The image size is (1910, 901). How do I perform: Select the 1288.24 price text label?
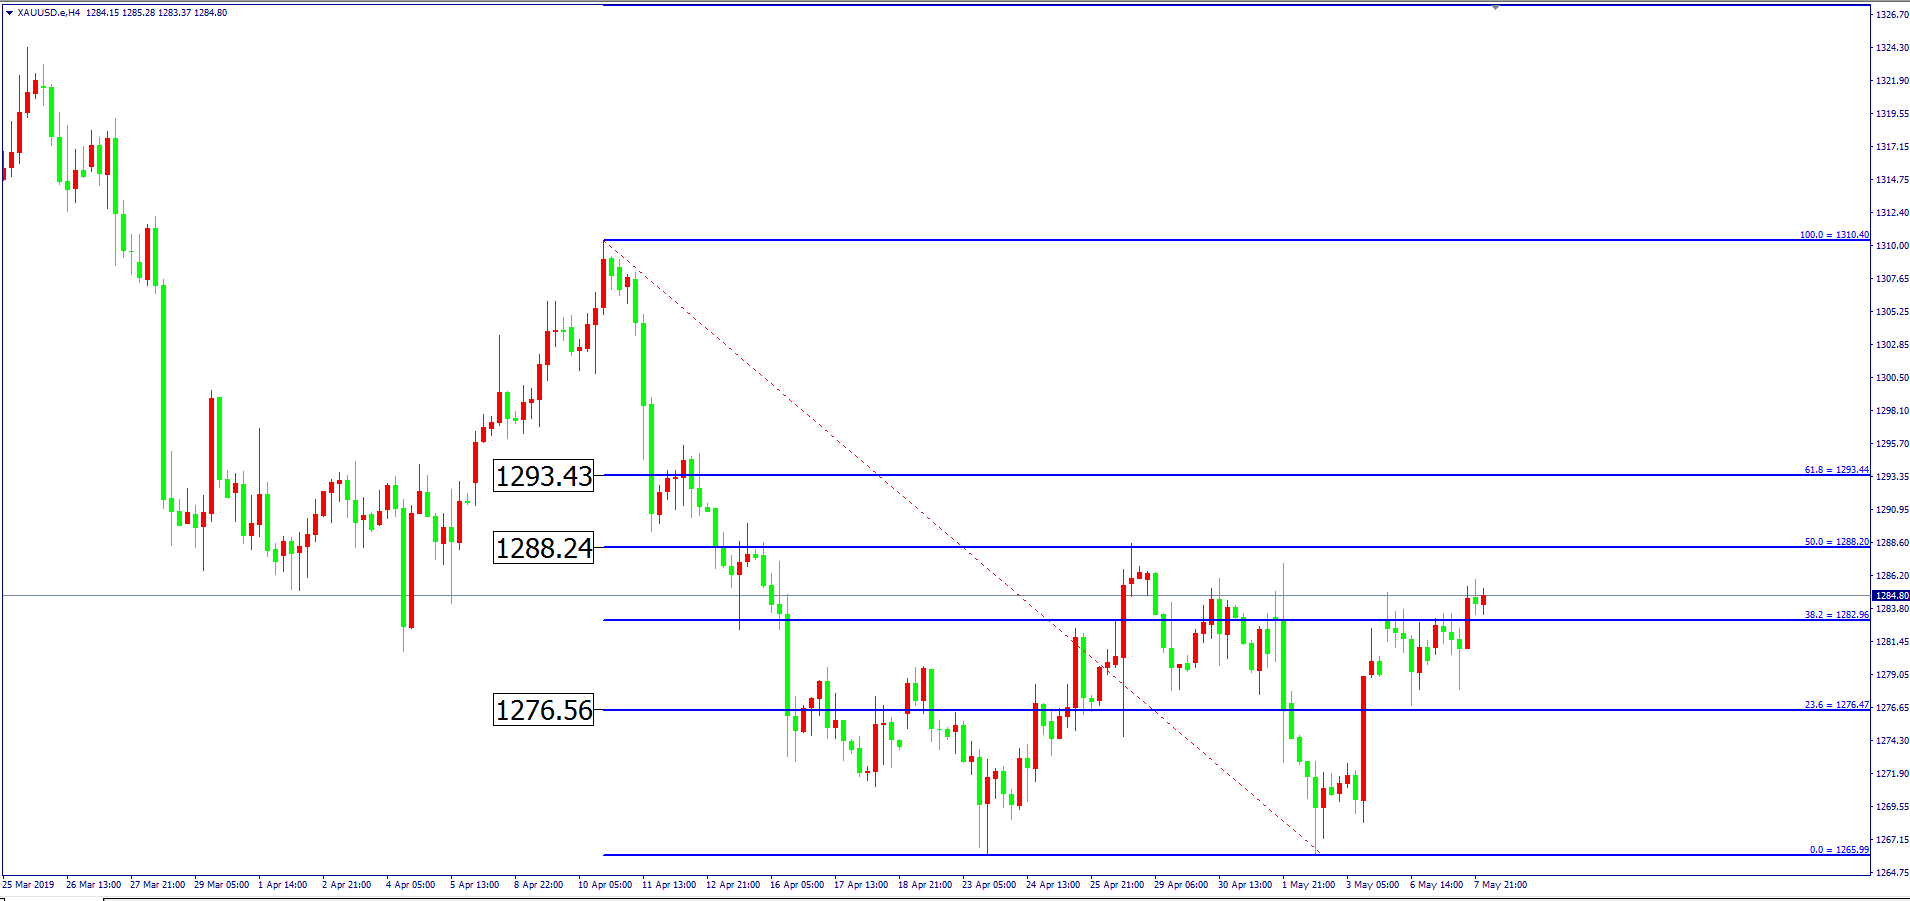pyautogui.click(x=543, y=548)
